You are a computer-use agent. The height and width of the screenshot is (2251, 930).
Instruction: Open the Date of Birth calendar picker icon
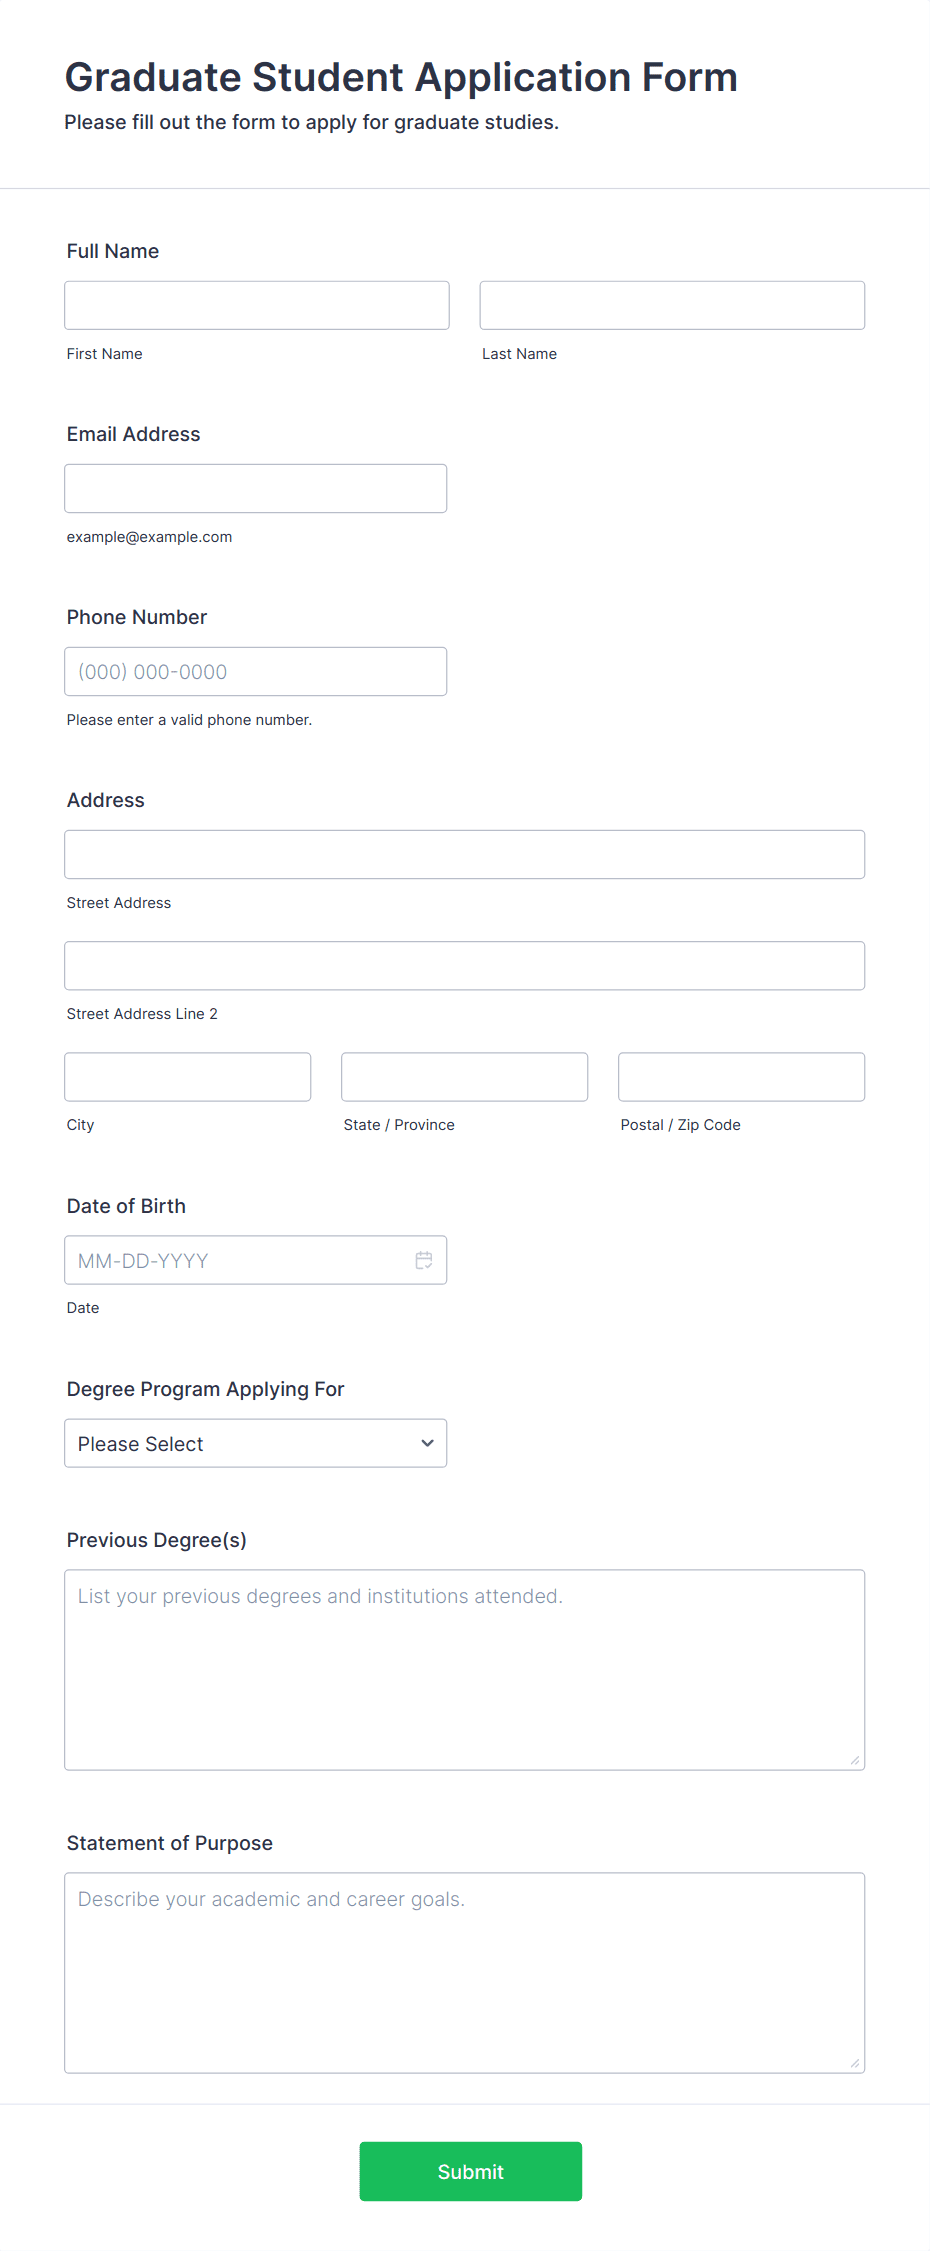click(424, 1260)
